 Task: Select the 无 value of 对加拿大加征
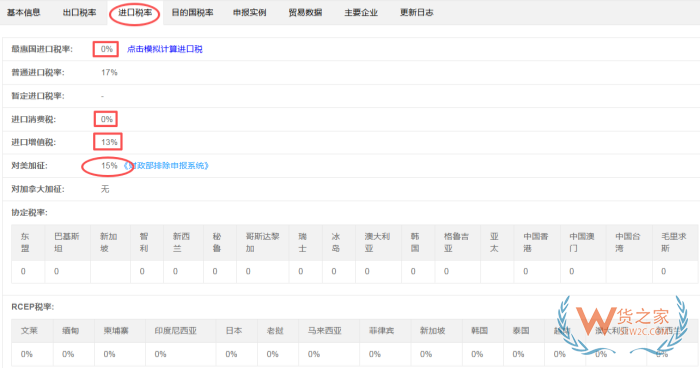coord(105,189)
